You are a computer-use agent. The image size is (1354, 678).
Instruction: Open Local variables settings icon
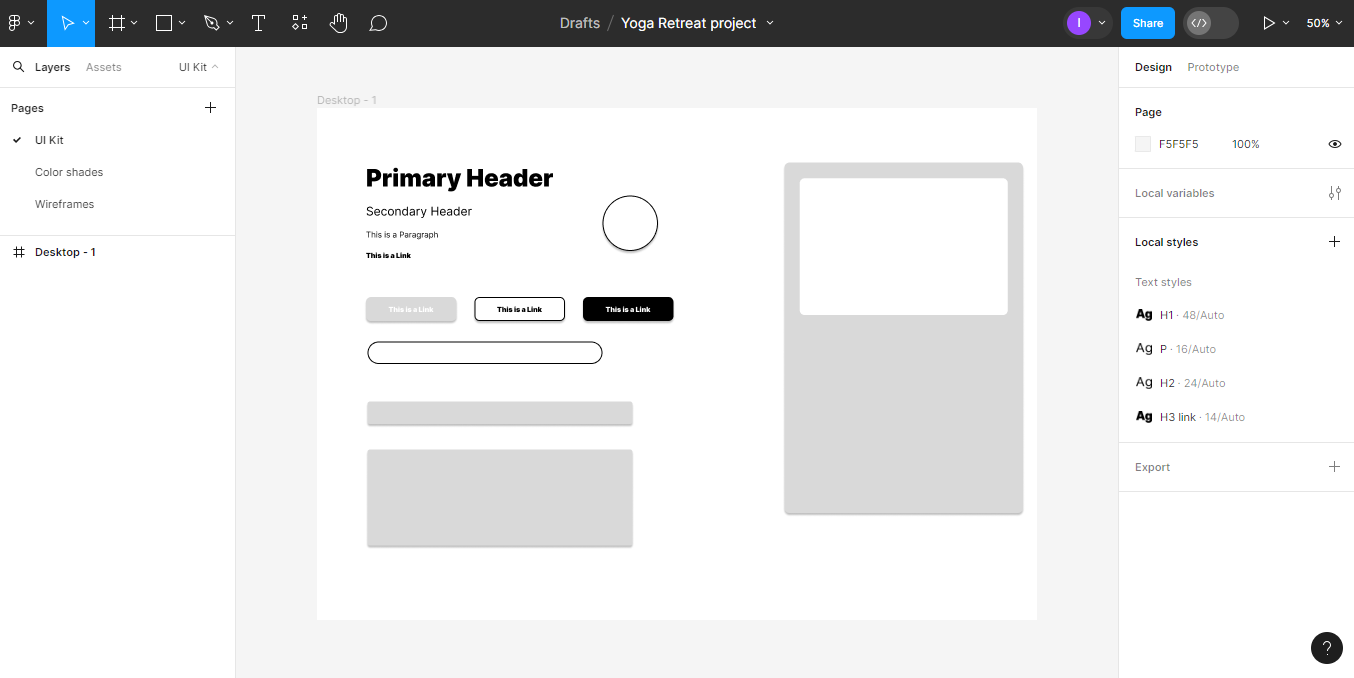point(1335,193)
